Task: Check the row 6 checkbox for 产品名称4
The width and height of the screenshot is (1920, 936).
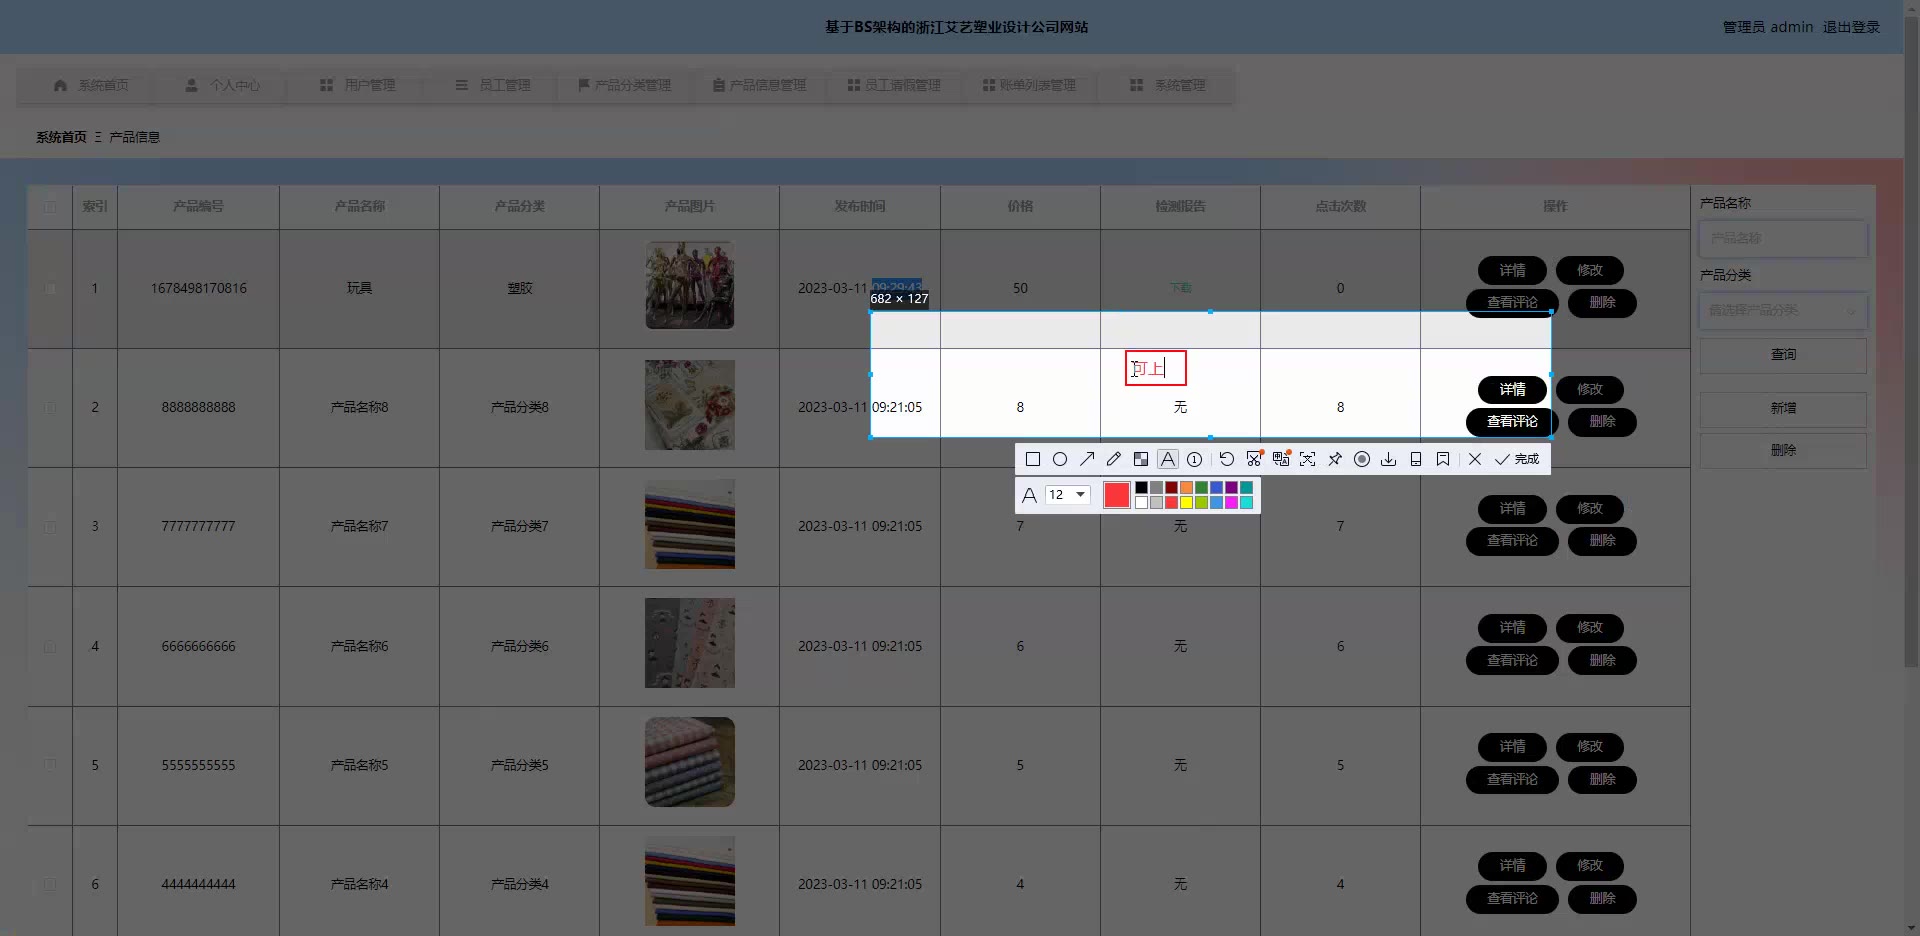Action: (50, 884)
